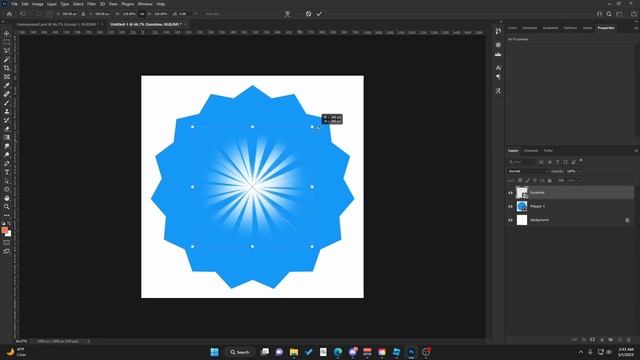Open the layer filter Kind dropdown
This screenshot has width=640, height=360.
[x=522, y=162]
